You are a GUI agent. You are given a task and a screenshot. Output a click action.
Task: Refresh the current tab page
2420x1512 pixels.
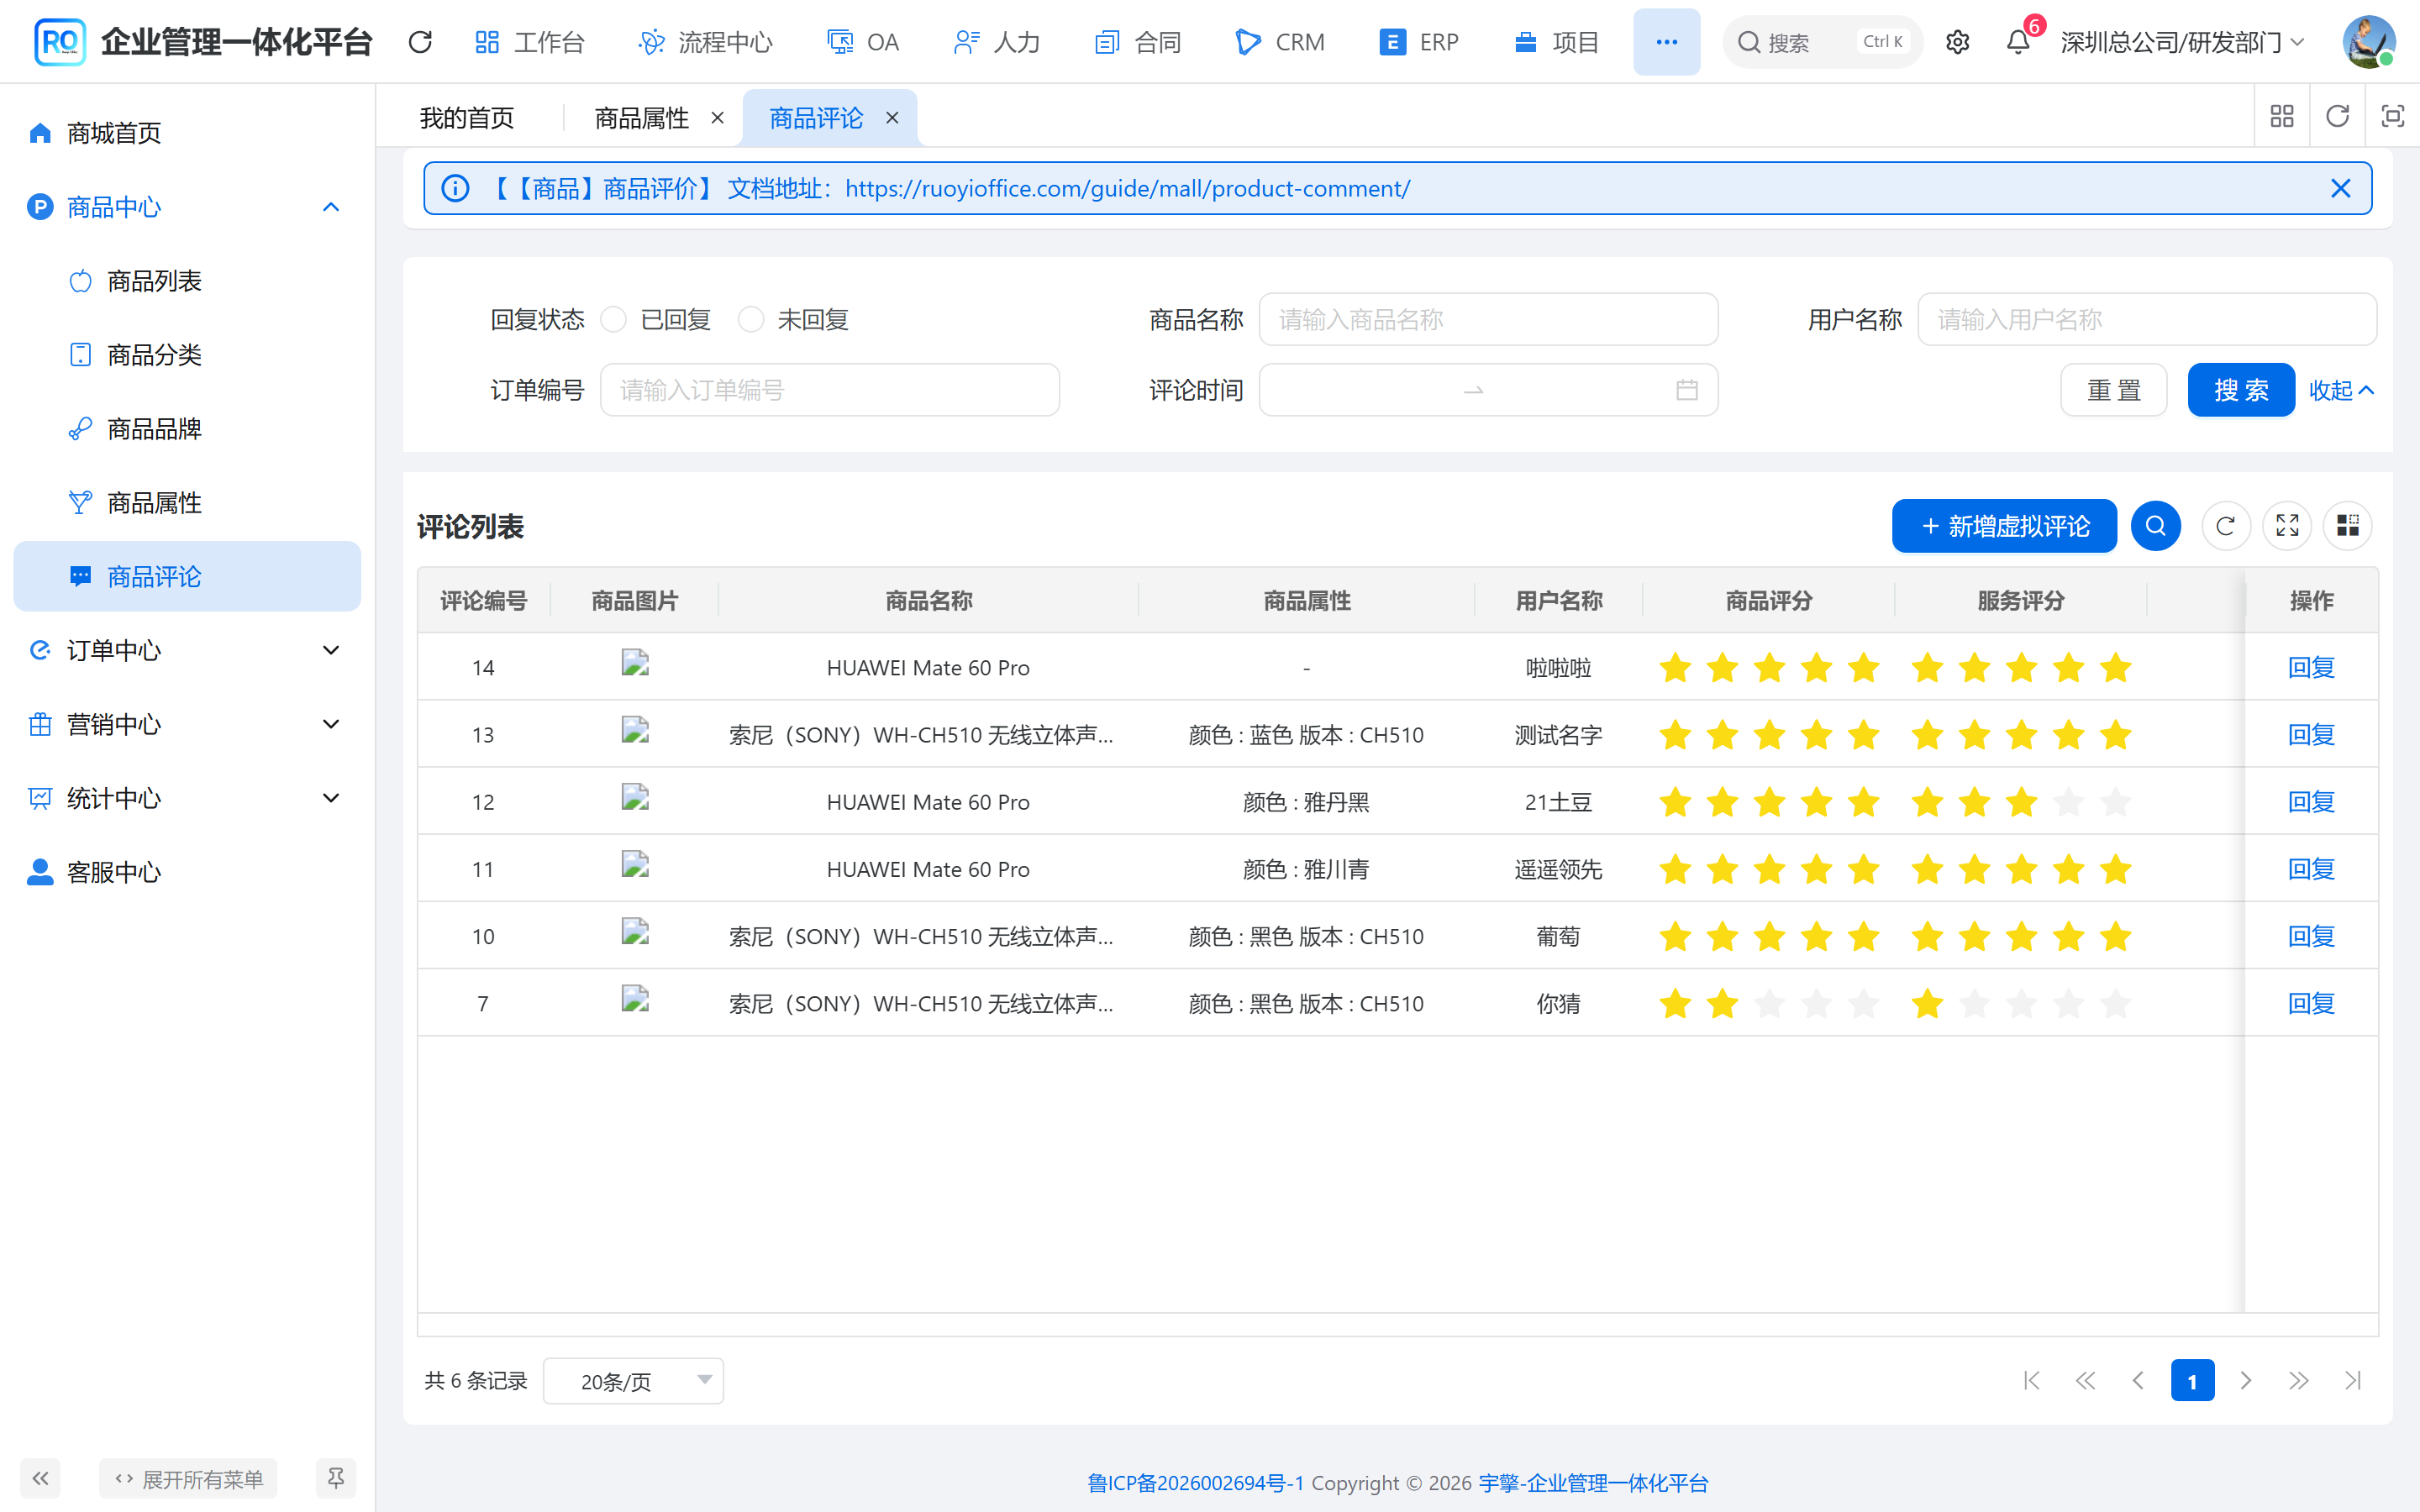click(2337, 117)
